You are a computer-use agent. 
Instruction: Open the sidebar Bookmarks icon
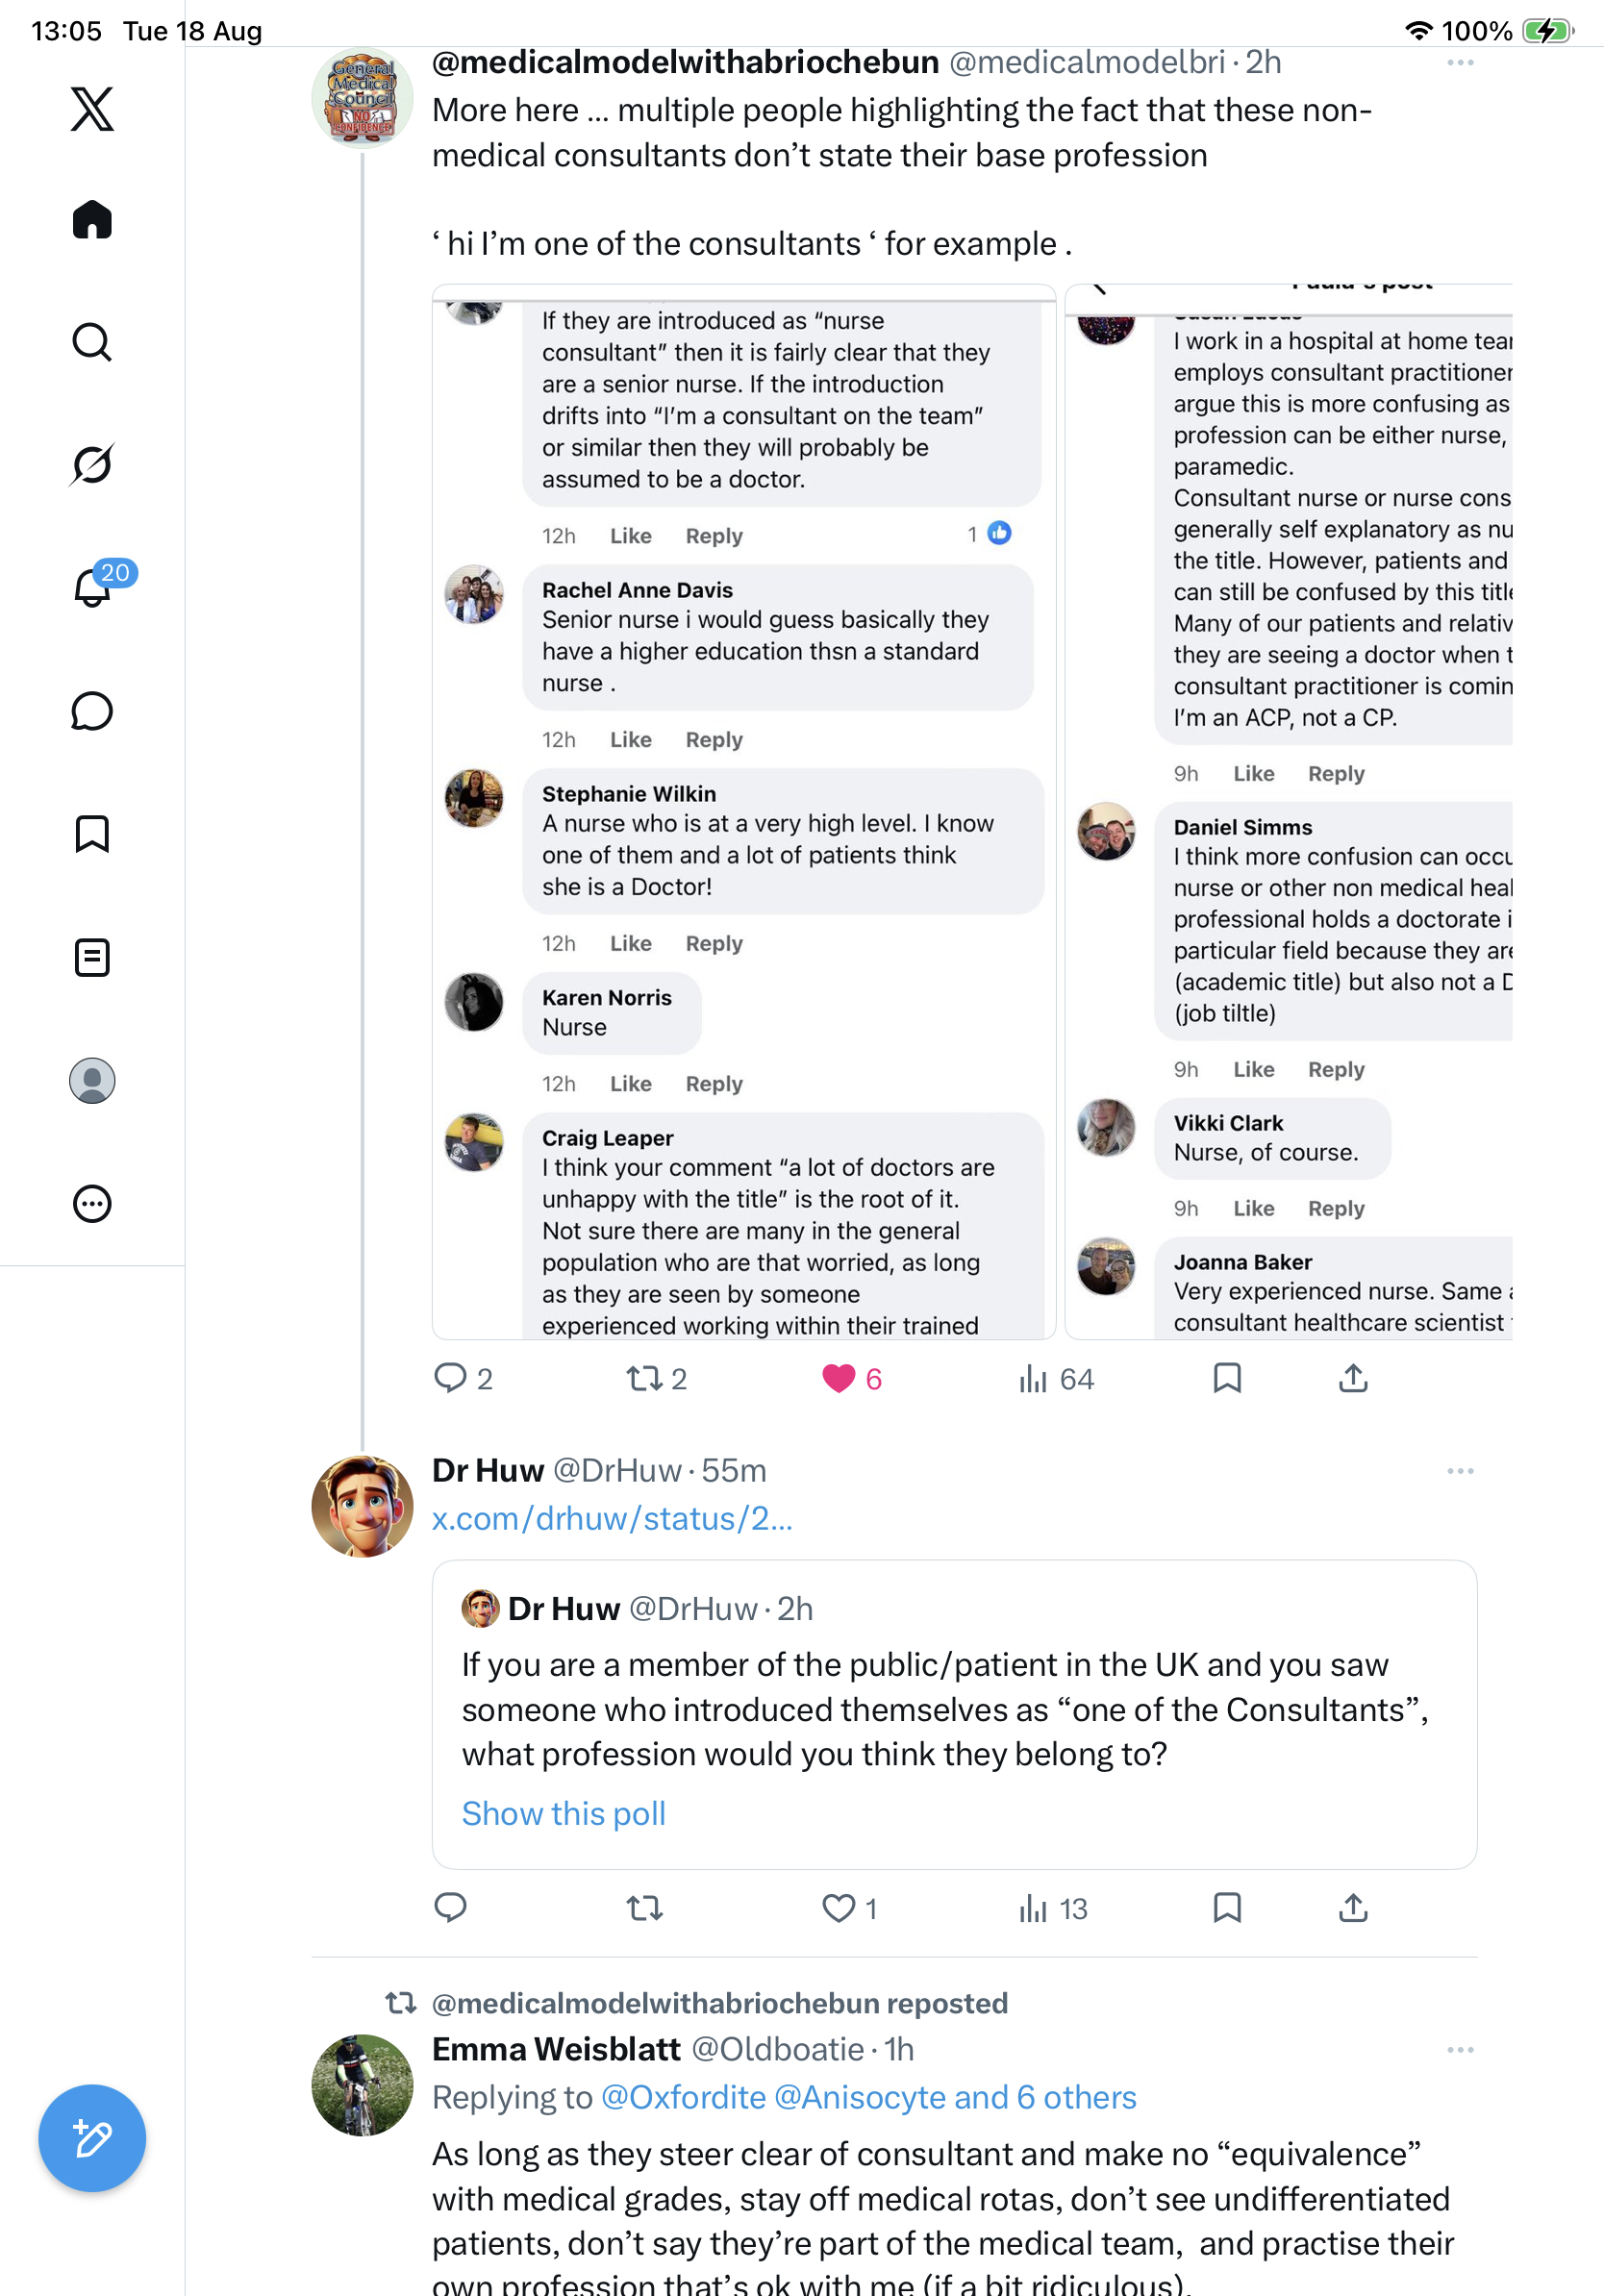coord(92,834)
